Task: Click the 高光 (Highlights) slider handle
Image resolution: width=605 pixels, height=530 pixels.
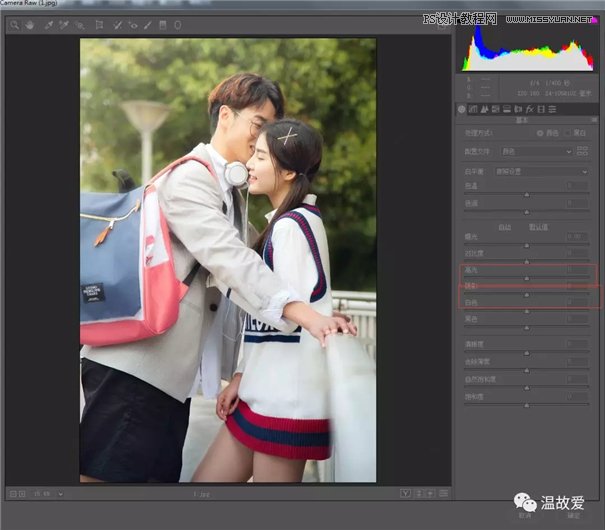Action: [x=527, y=278]
